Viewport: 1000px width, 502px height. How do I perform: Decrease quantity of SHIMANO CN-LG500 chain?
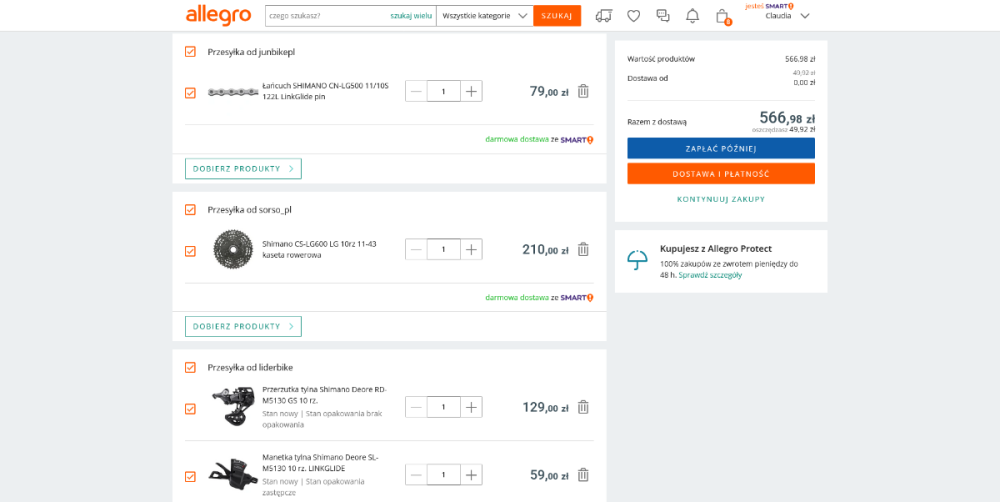[x=416, y=91]
